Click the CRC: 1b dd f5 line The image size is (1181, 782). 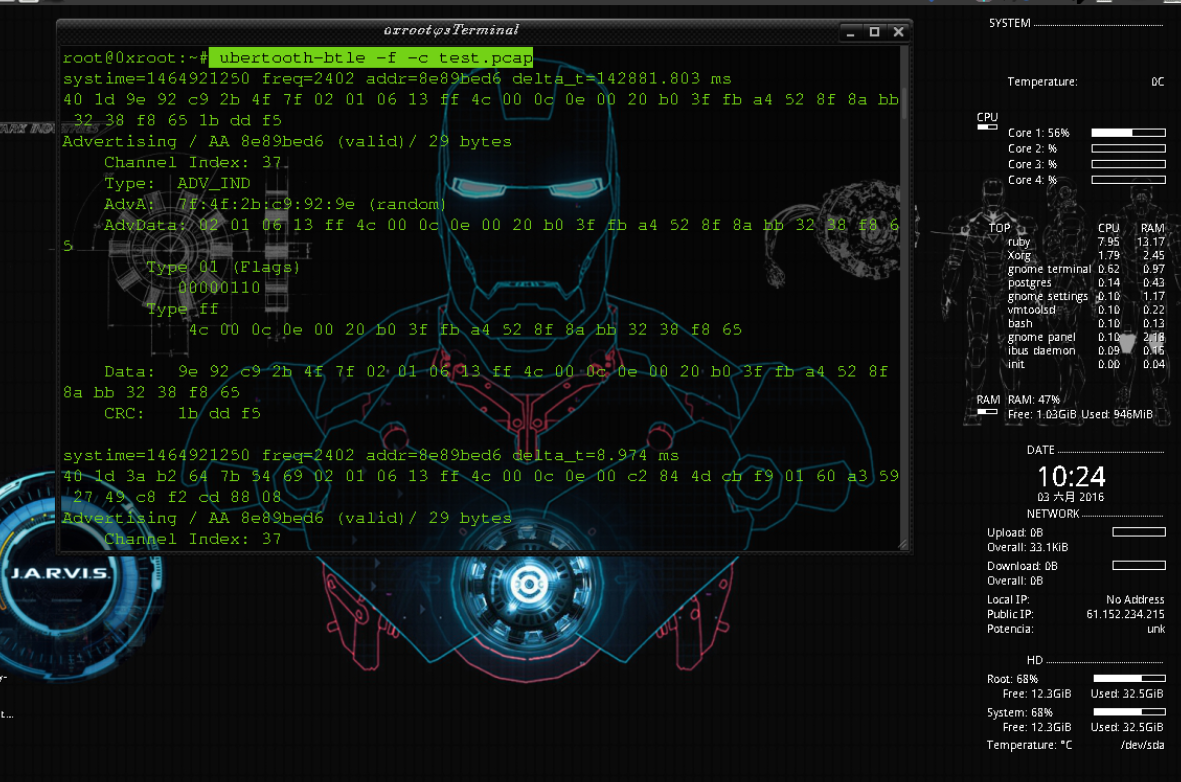(x=182, y=414)
